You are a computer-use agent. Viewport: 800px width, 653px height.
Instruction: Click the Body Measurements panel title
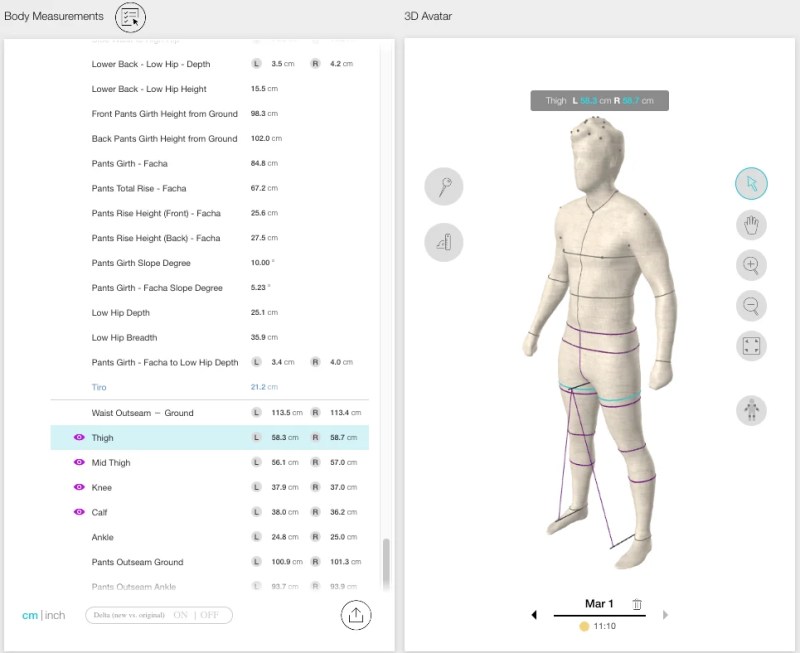[54, 16]
